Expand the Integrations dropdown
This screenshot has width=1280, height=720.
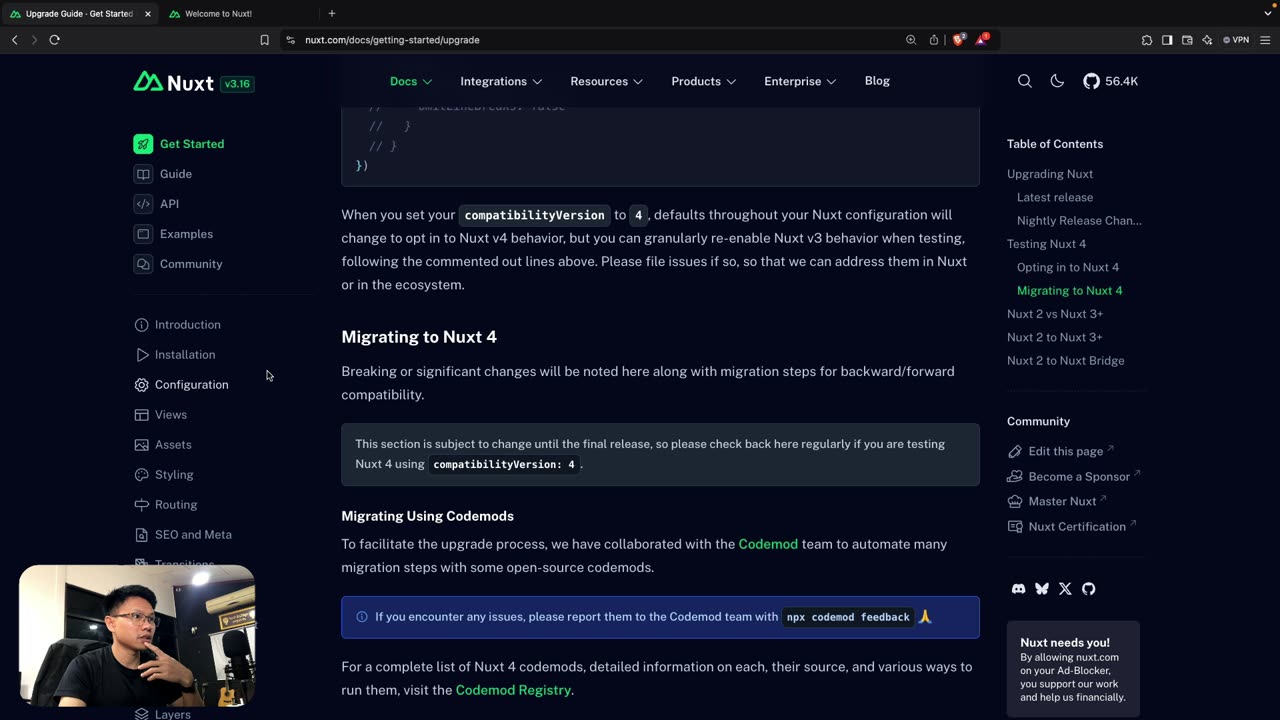pos(501,81)
